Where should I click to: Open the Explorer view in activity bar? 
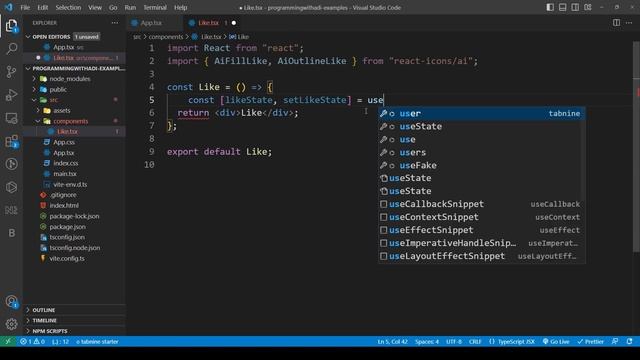pos(11,27)
